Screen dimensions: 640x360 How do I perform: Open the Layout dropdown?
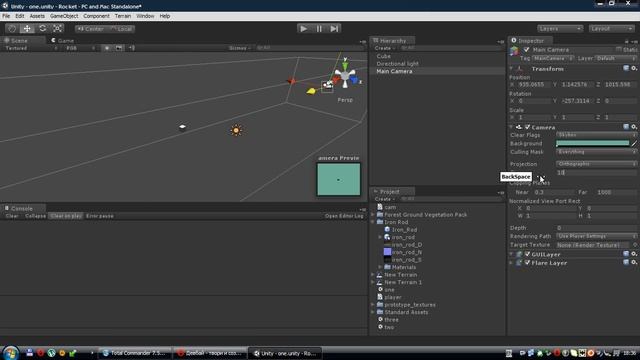click(x=611, y=29)
